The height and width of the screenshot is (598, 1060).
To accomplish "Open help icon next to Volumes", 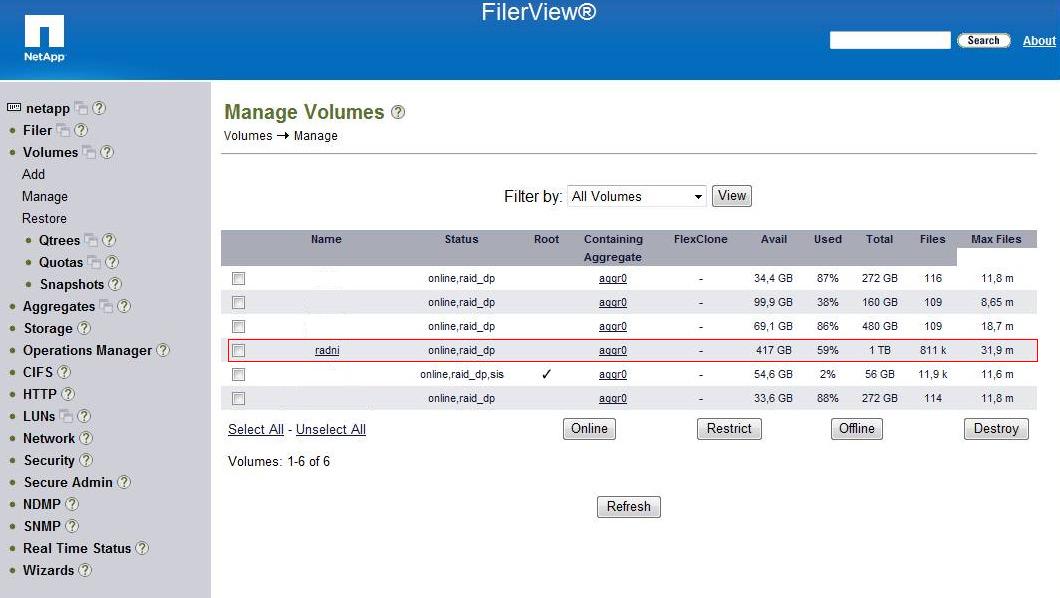I will pos(107,152).
